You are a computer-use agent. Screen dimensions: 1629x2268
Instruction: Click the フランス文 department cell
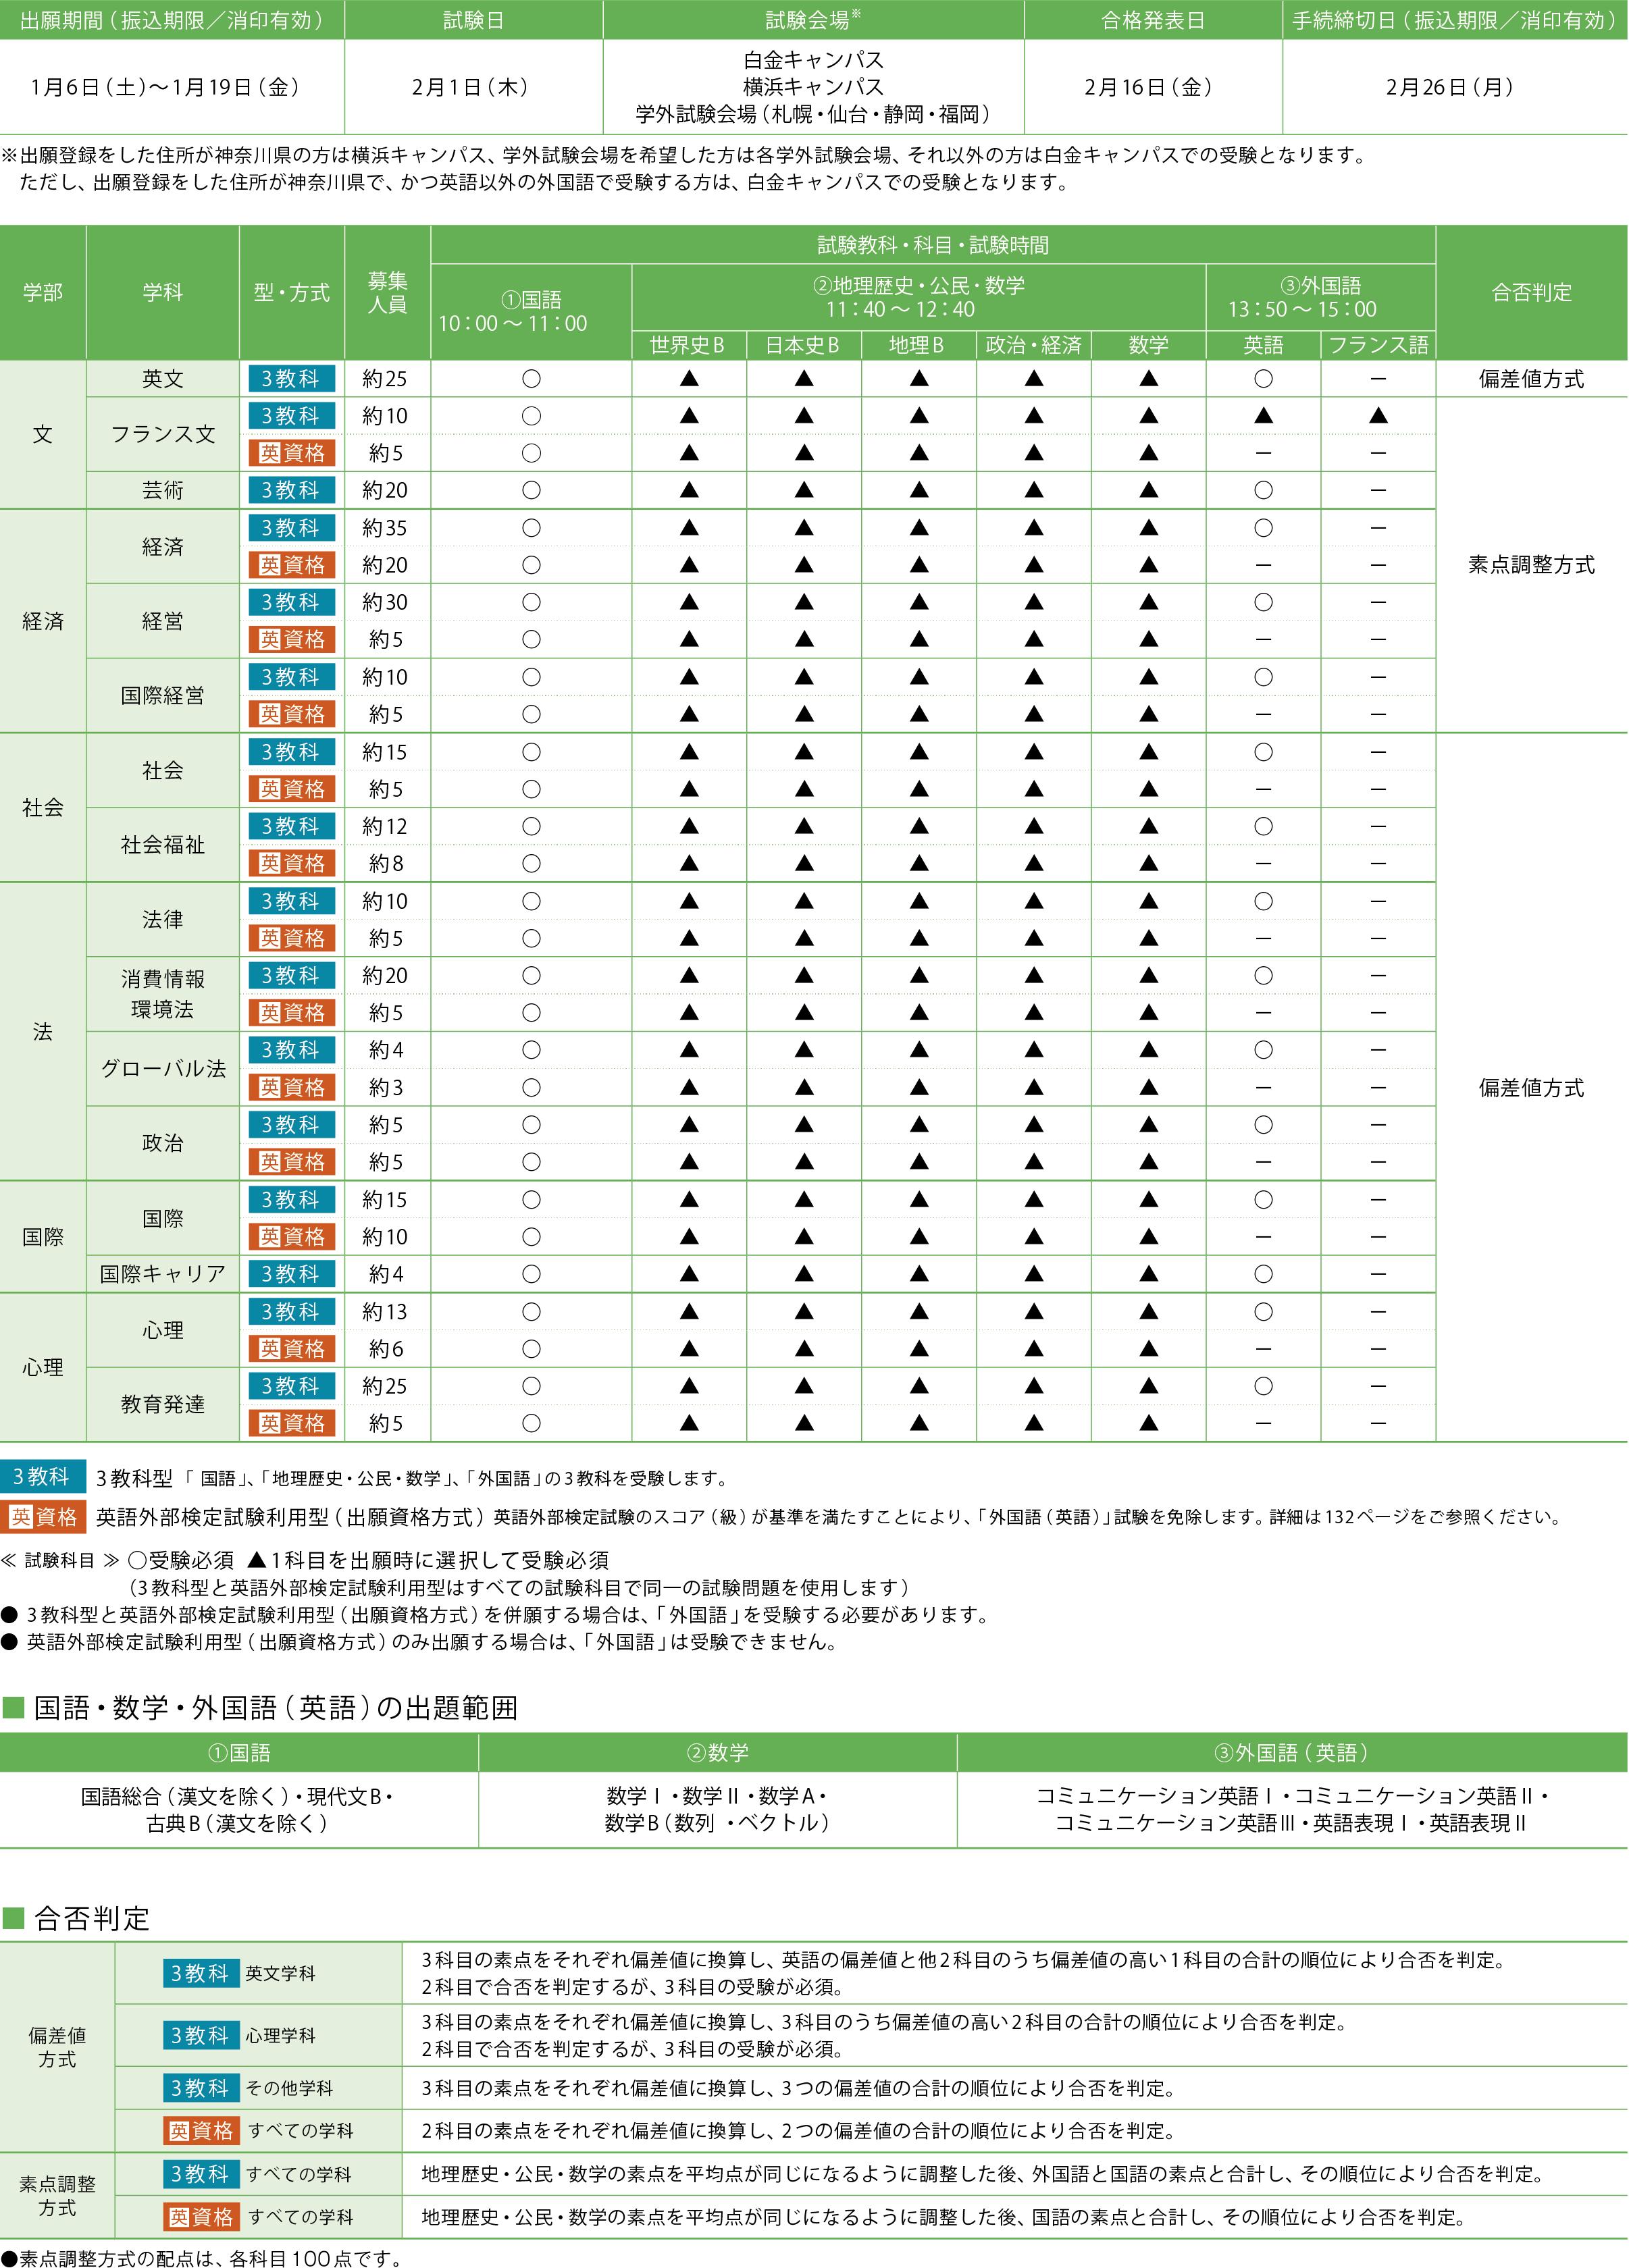pyautogui.click(x=162, y=434)
